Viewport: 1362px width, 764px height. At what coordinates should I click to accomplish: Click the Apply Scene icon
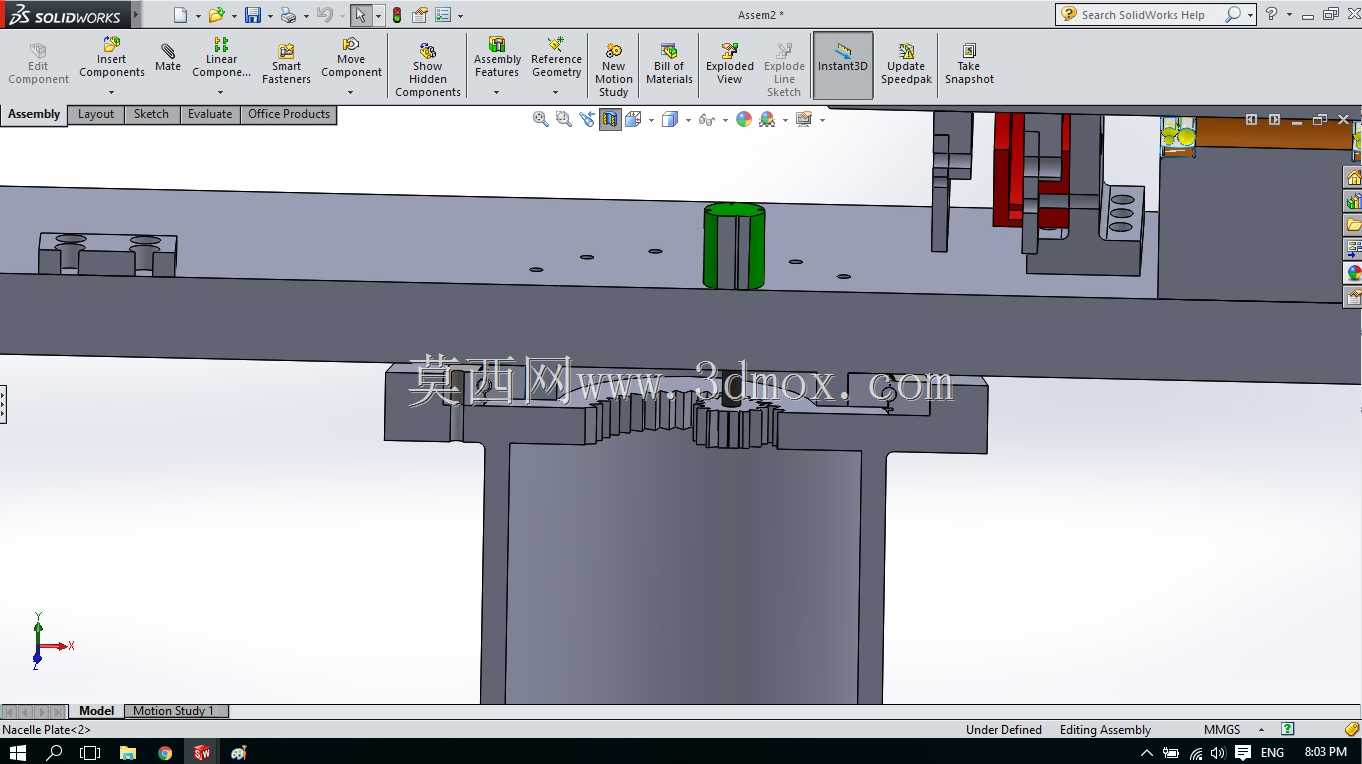tap(767, 120)
